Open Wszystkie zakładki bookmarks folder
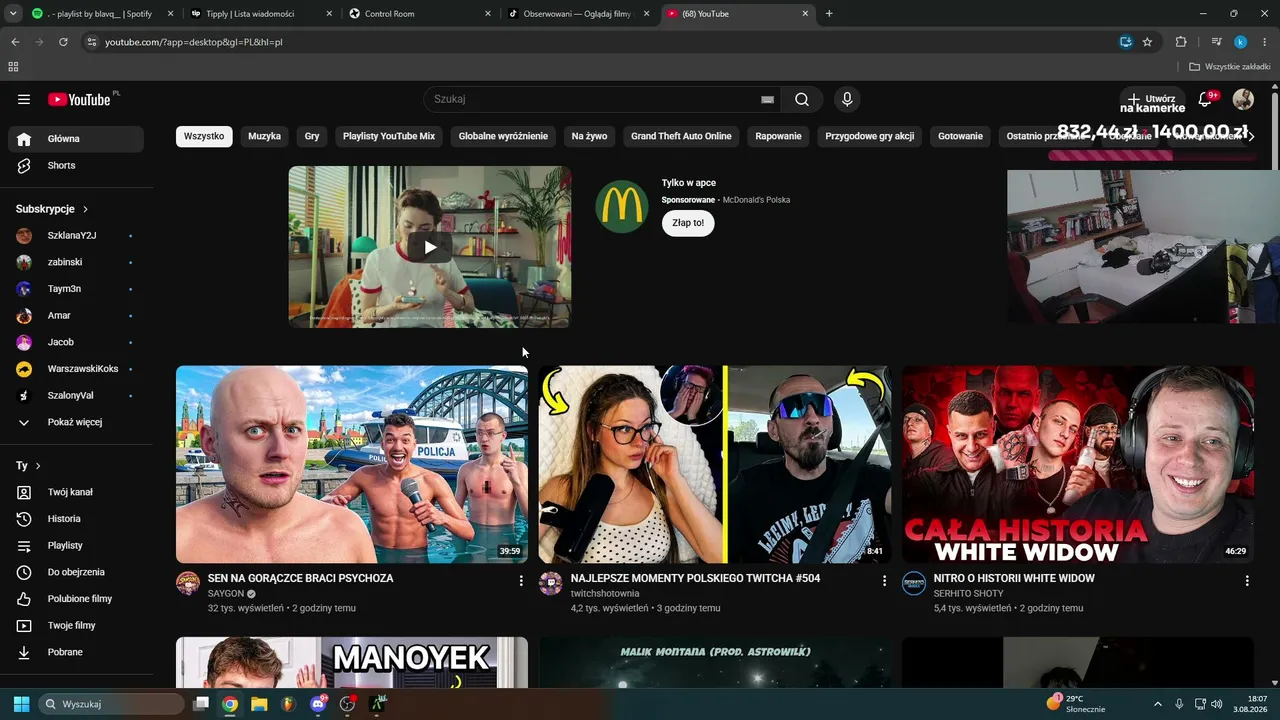1280x720 pixels. (x=1229, y=67)
